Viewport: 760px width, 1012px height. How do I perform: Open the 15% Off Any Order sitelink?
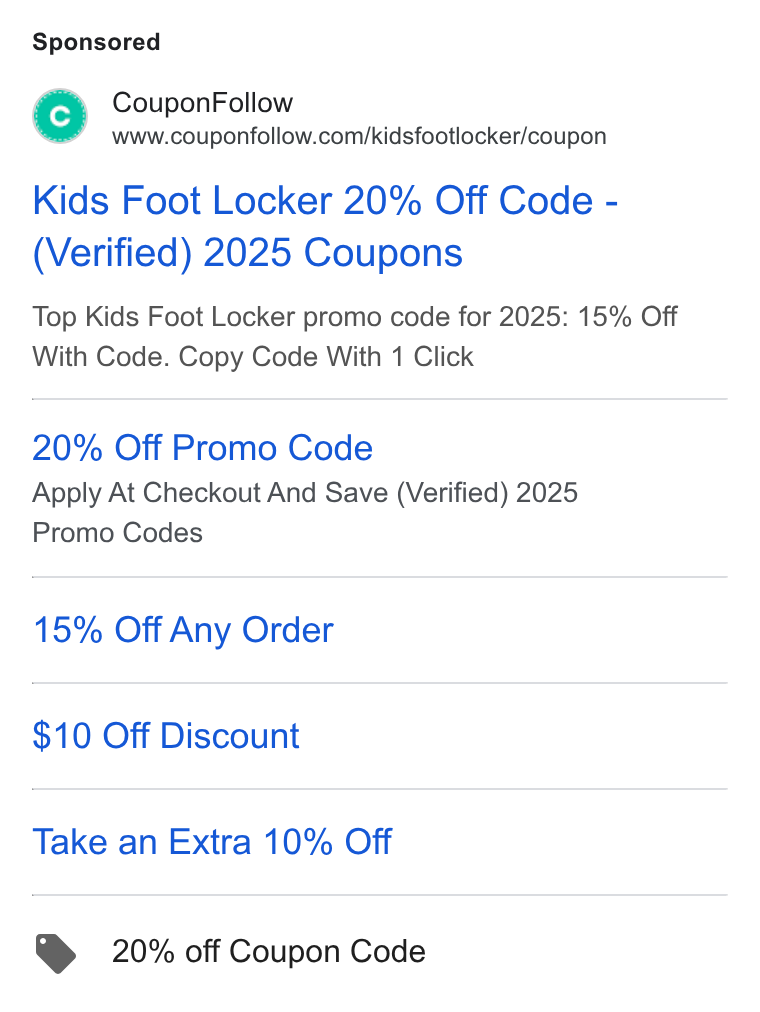(x=183, y=630)
